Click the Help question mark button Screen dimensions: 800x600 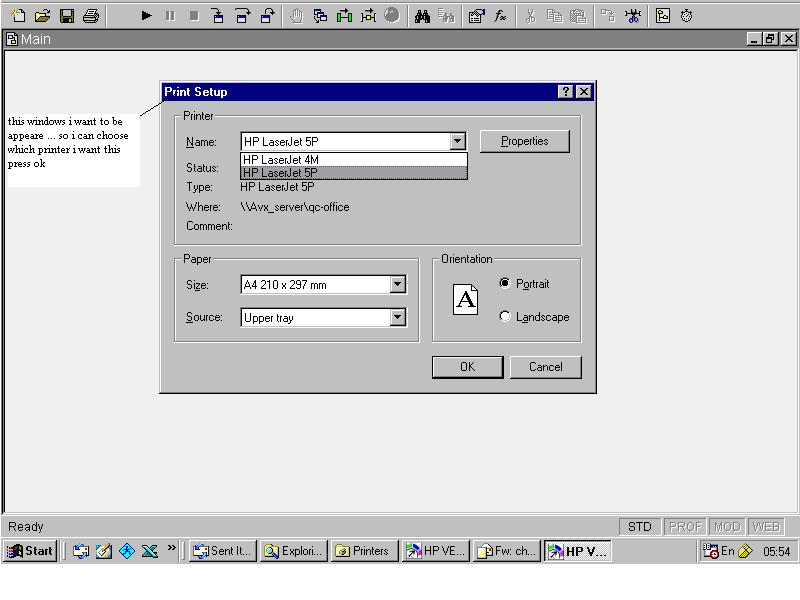(566, 92)
